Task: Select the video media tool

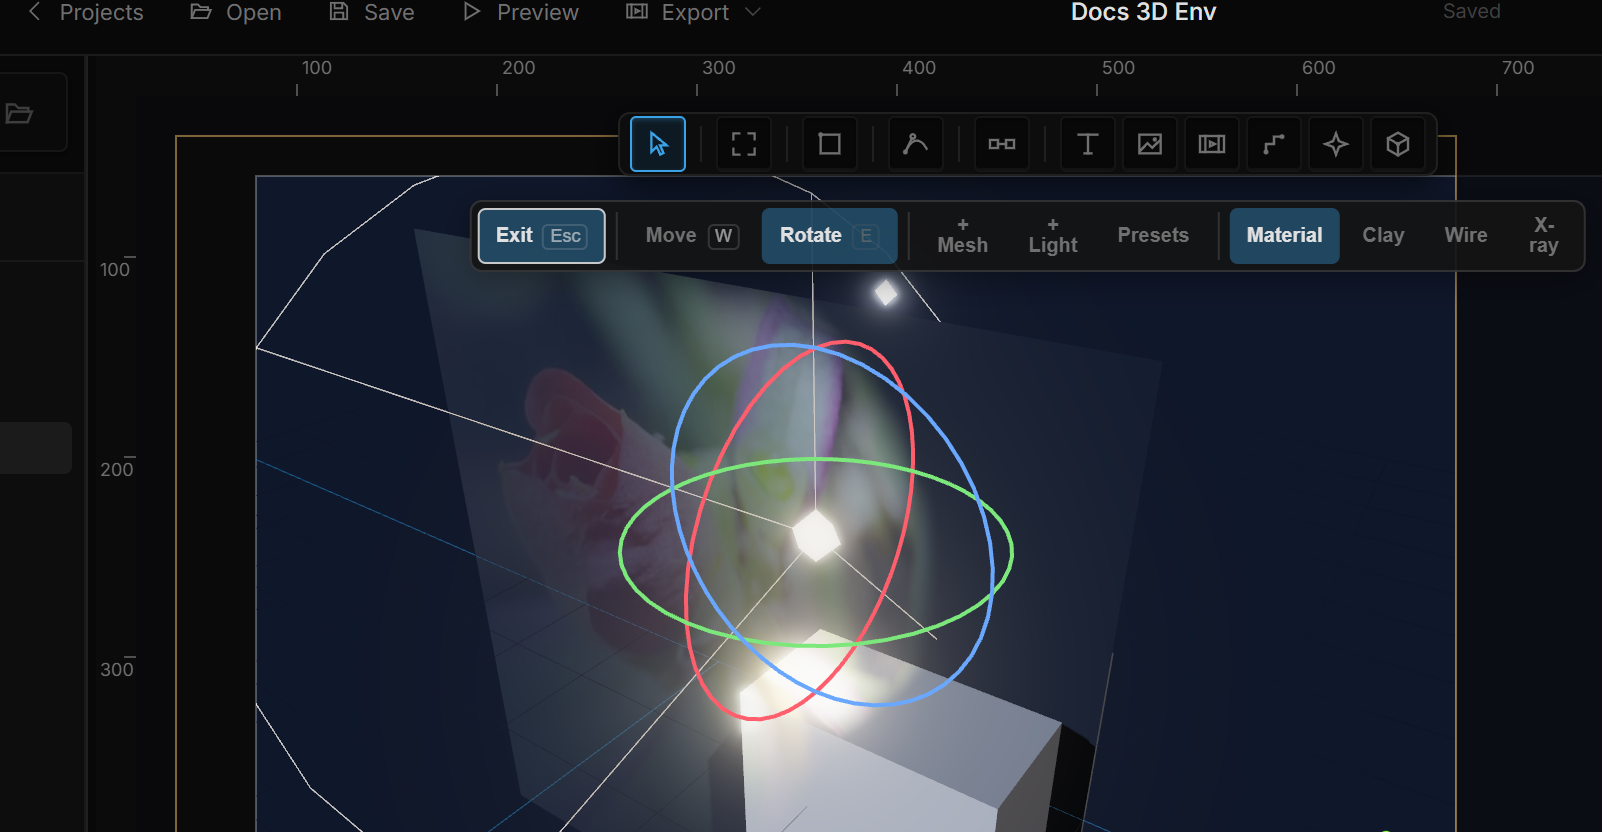Action: tap(1212, 144)
